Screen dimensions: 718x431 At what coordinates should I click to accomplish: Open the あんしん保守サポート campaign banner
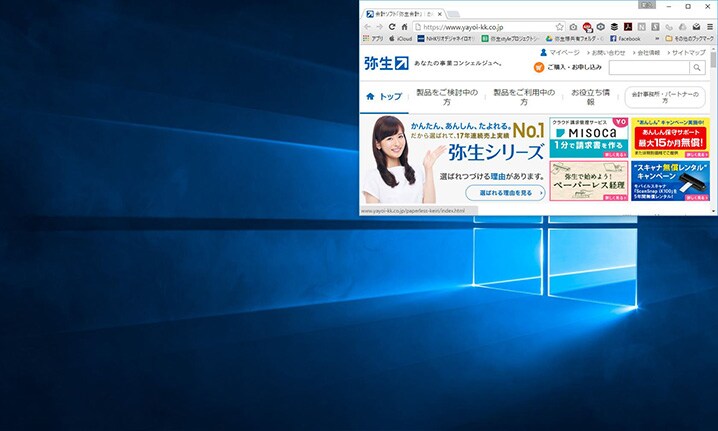pos(670,138)
